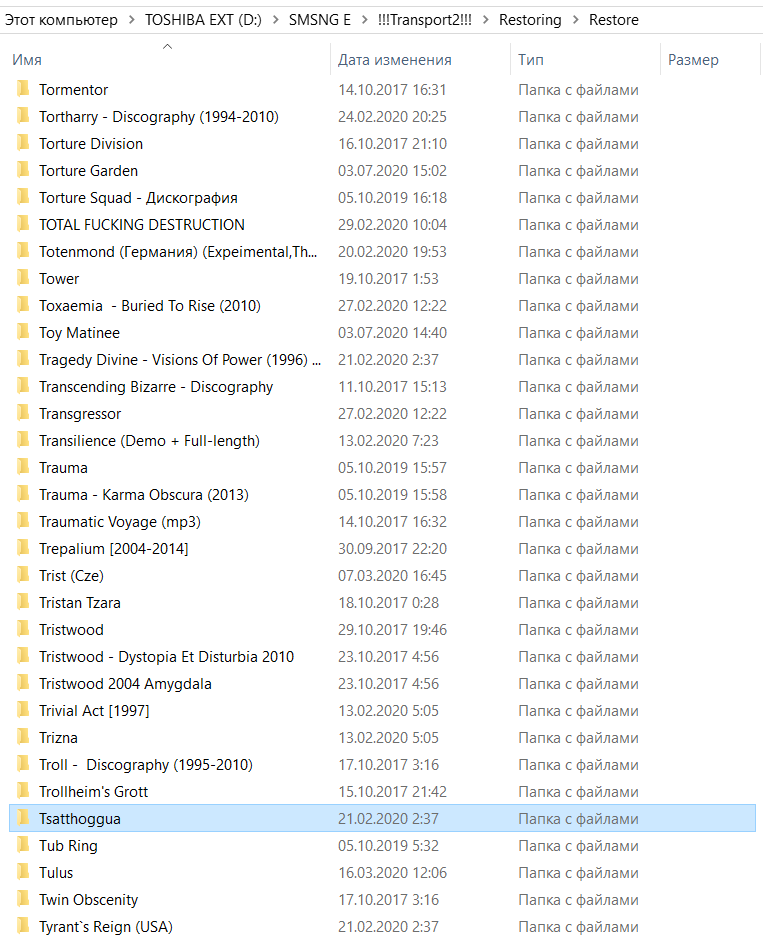The width and height of the screenshot is (763, 949).
Task: Click the Torture Division folder icon
Action: tap(23, 143)
